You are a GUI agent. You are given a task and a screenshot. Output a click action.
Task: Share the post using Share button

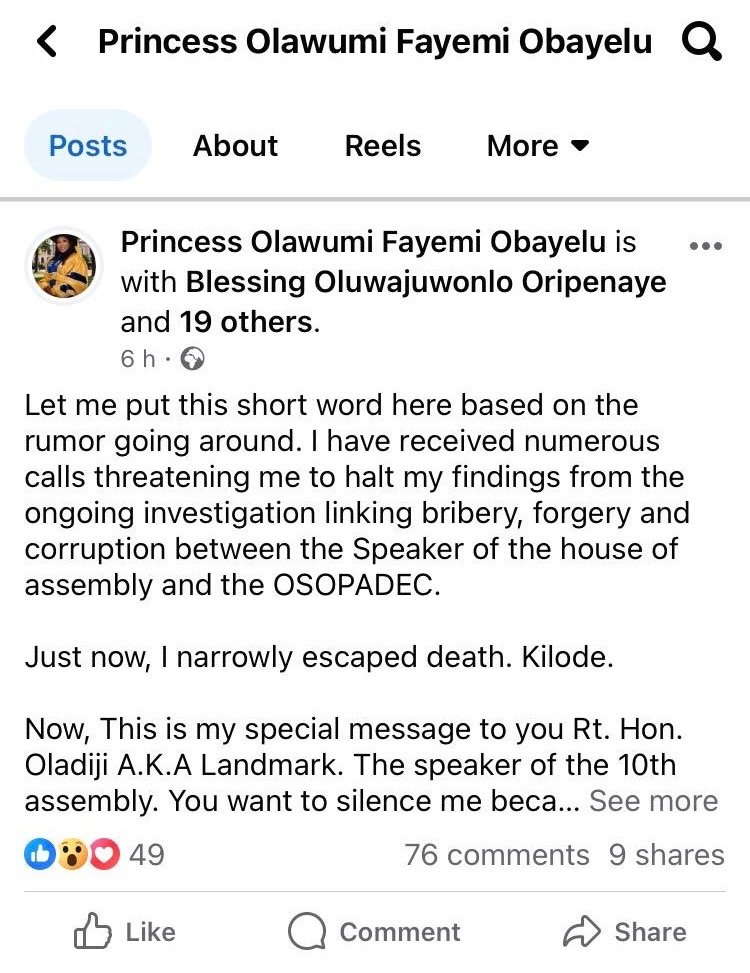[x=625, y=932]
